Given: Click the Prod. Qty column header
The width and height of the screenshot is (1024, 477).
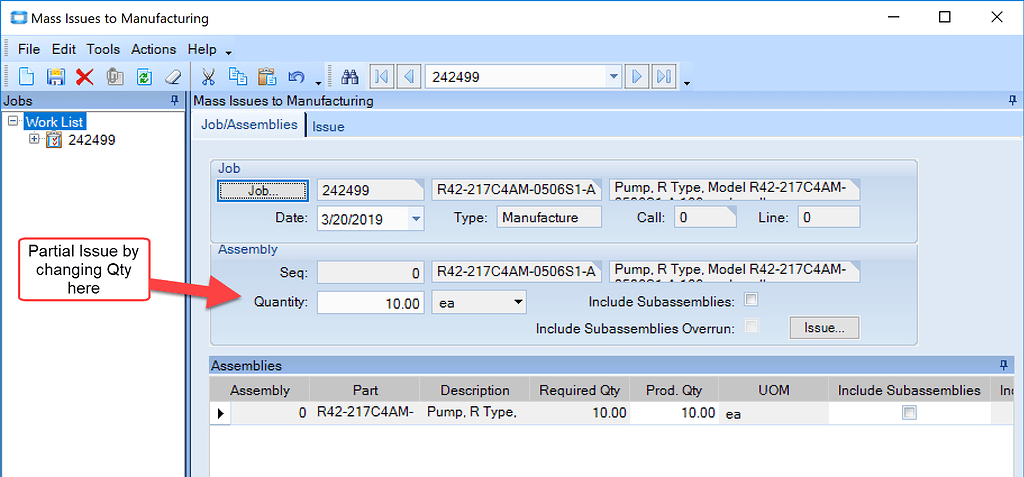Looking at the screenshot, I should coord(674,390).
